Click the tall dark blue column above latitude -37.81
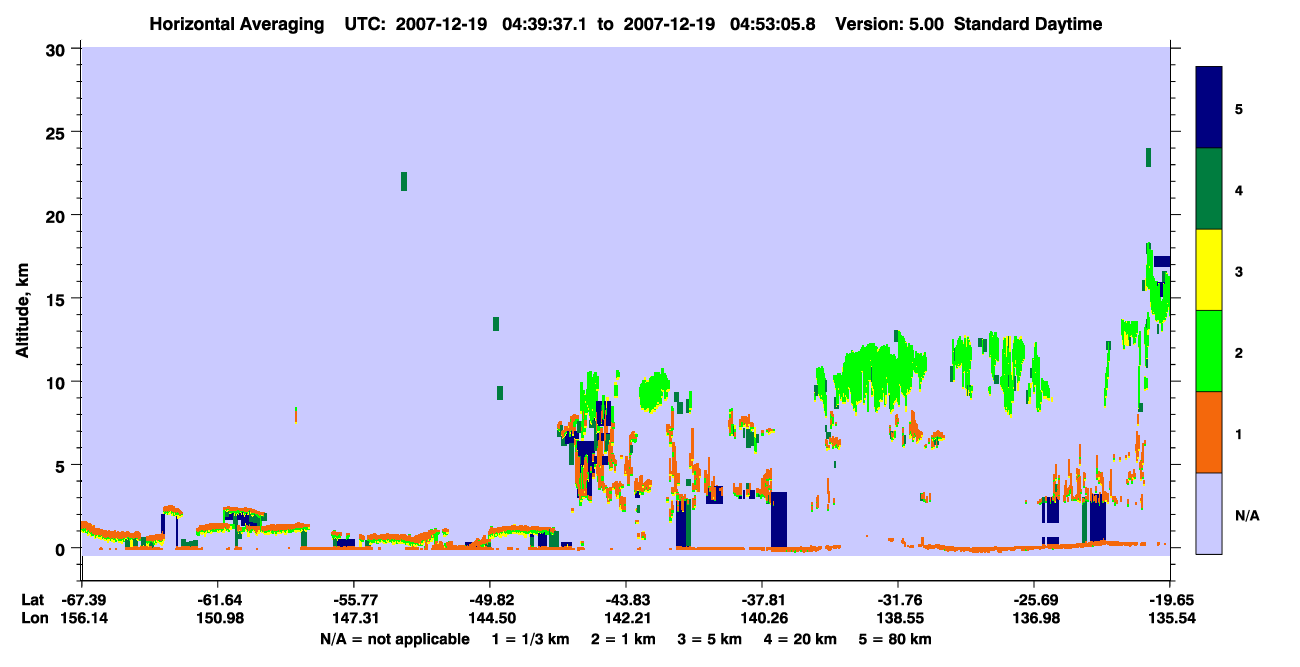 [779, 519]
